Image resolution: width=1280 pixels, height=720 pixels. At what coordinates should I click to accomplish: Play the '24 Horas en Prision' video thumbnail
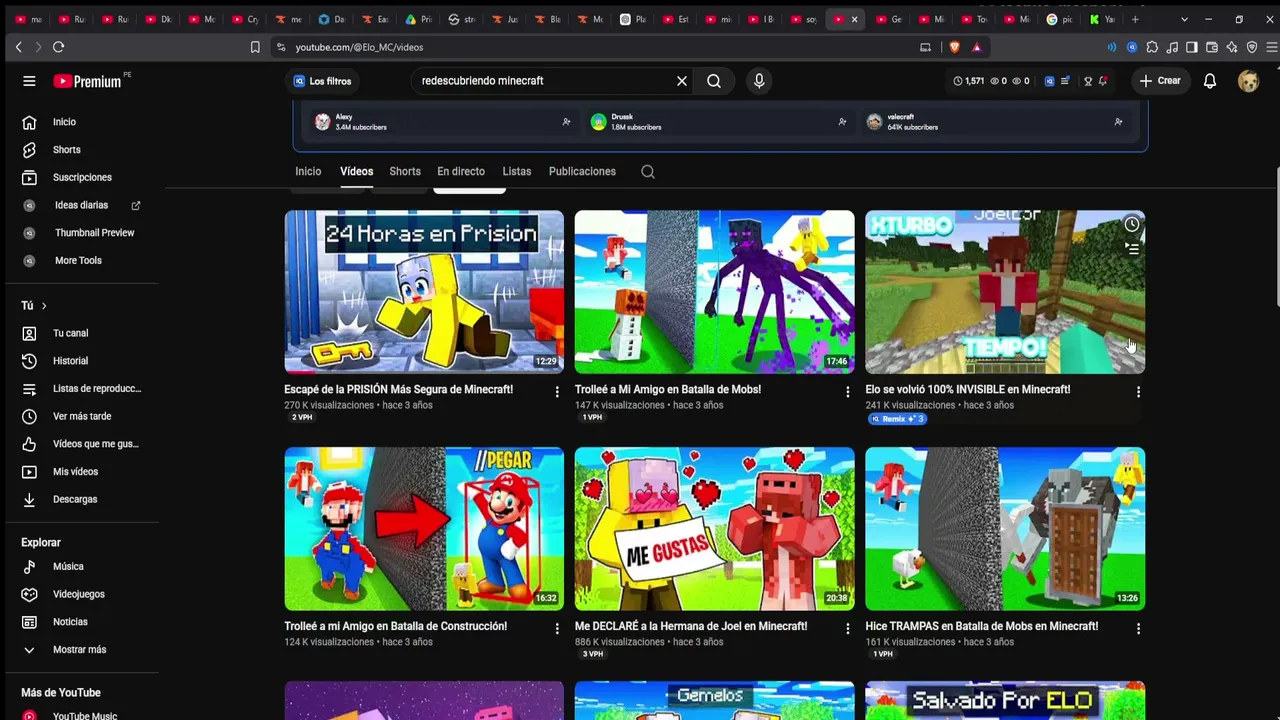click(424, 292)
